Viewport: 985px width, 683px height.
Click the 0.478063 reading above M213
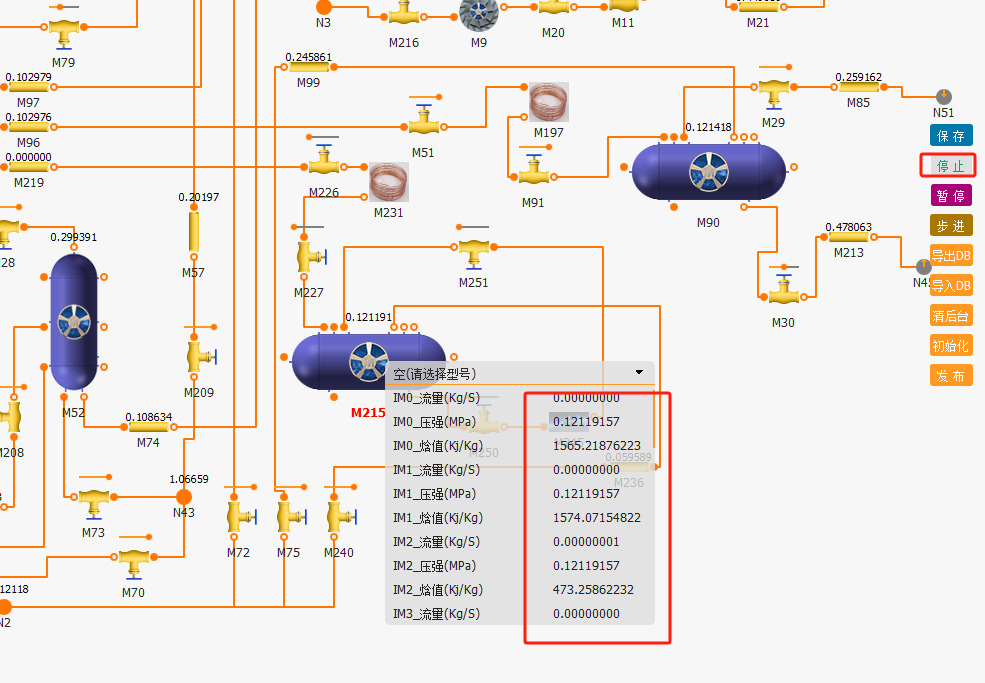coord(849,227)
